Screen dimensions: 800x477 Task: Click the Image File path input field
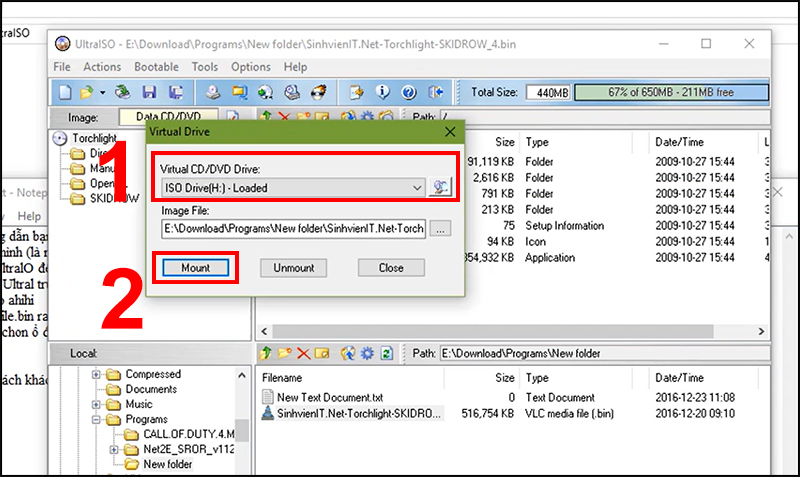[293, 229]
